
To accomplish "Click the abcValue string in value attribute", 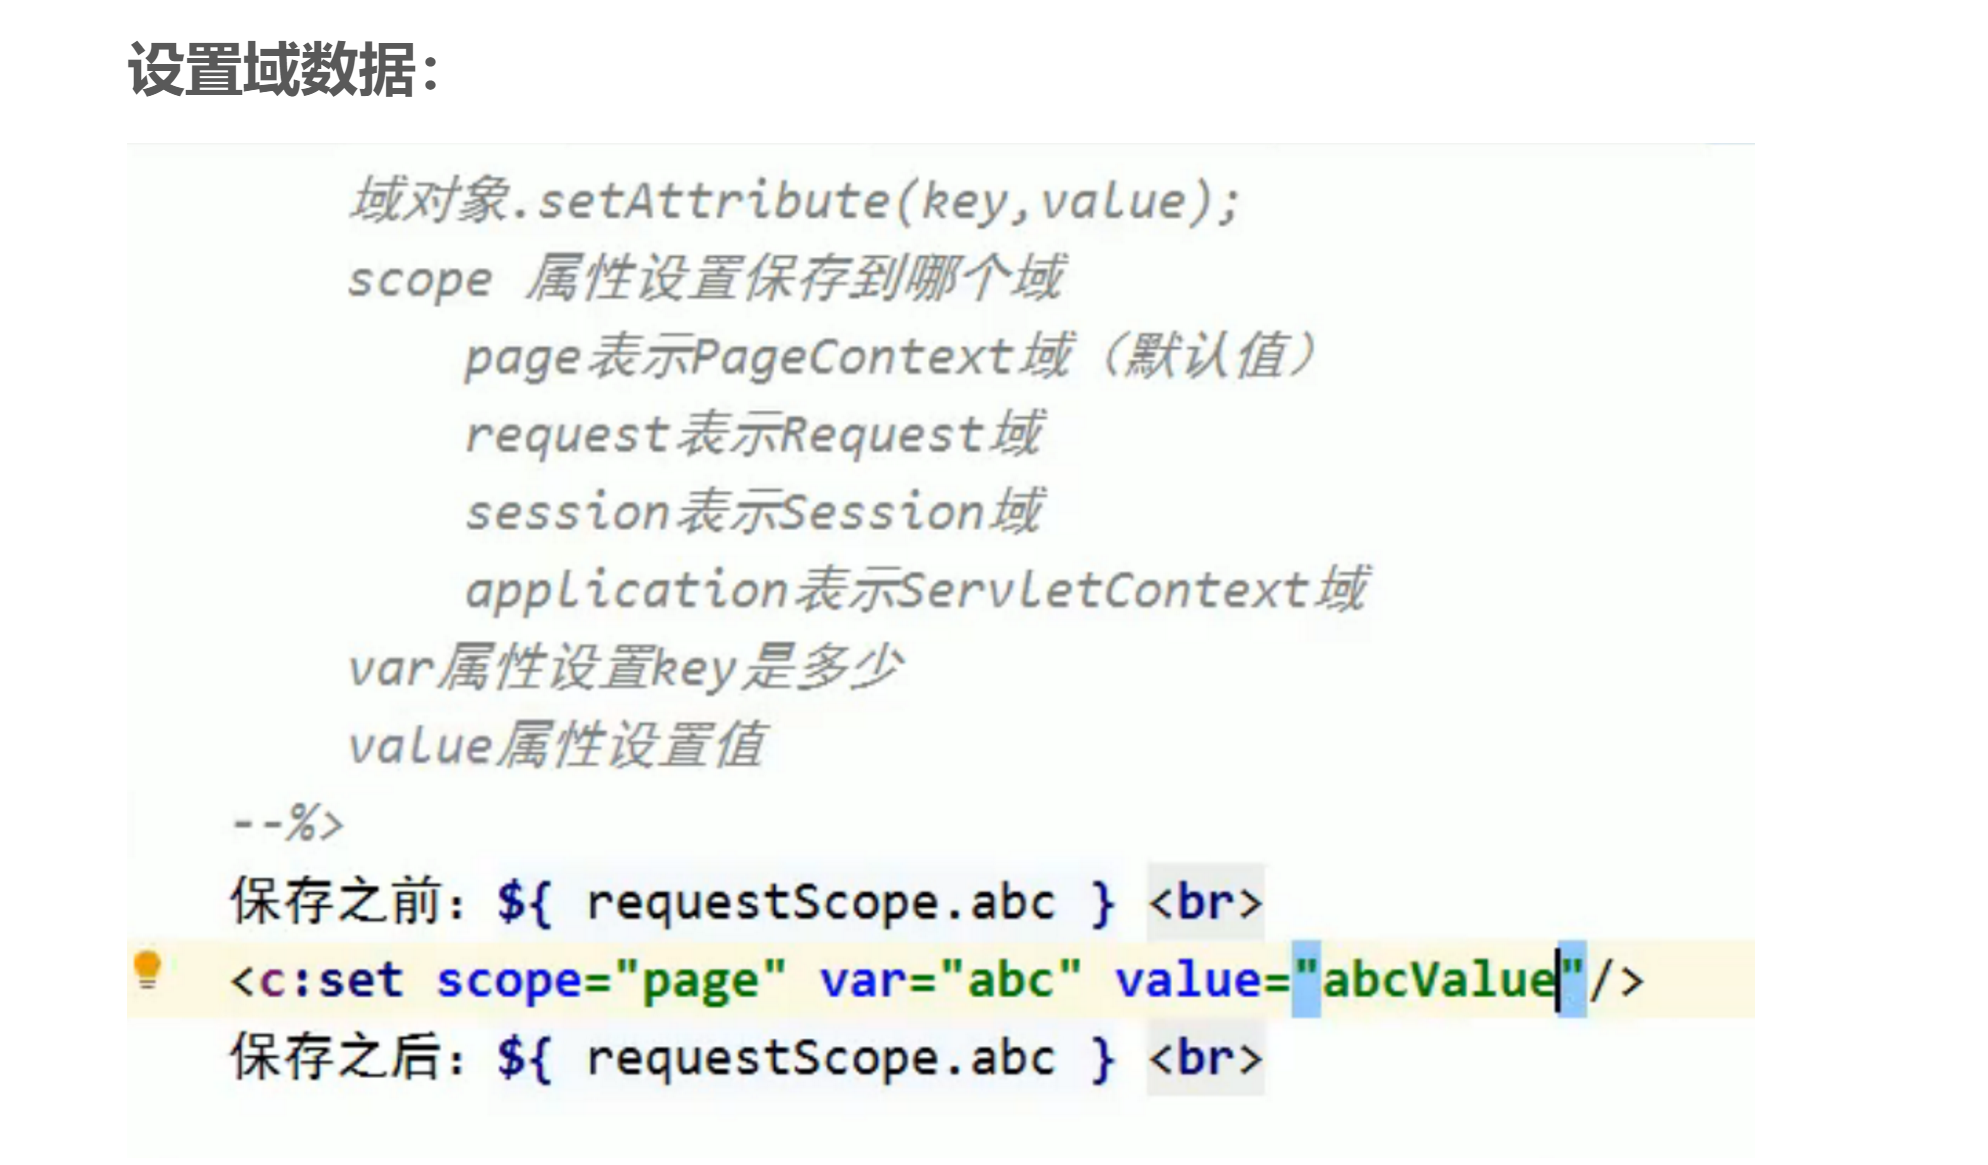I will [1438, 980].
